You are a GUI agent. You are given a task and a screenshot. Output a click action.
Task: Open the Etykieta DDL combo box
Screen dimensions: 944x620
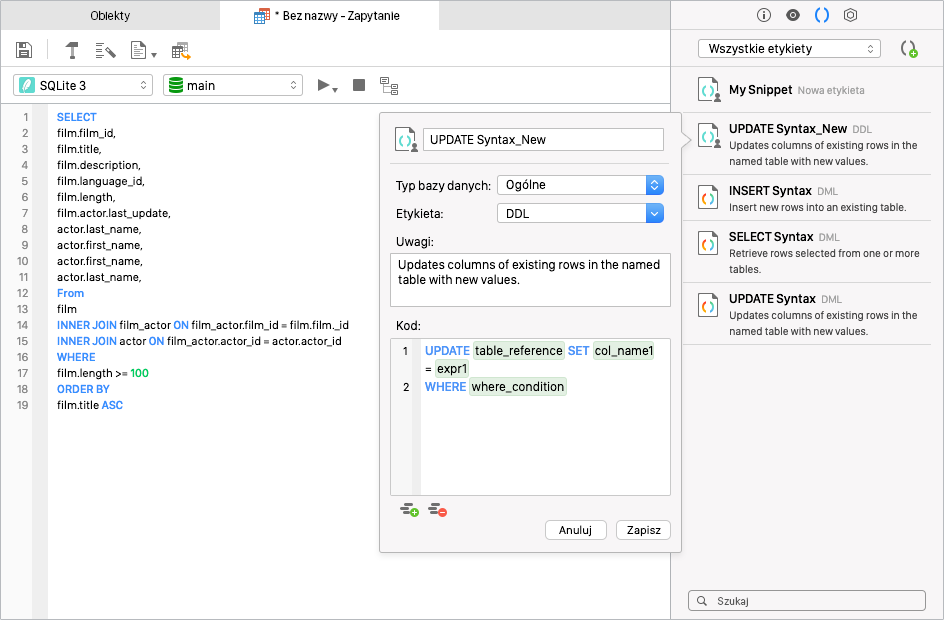(580, 213)
